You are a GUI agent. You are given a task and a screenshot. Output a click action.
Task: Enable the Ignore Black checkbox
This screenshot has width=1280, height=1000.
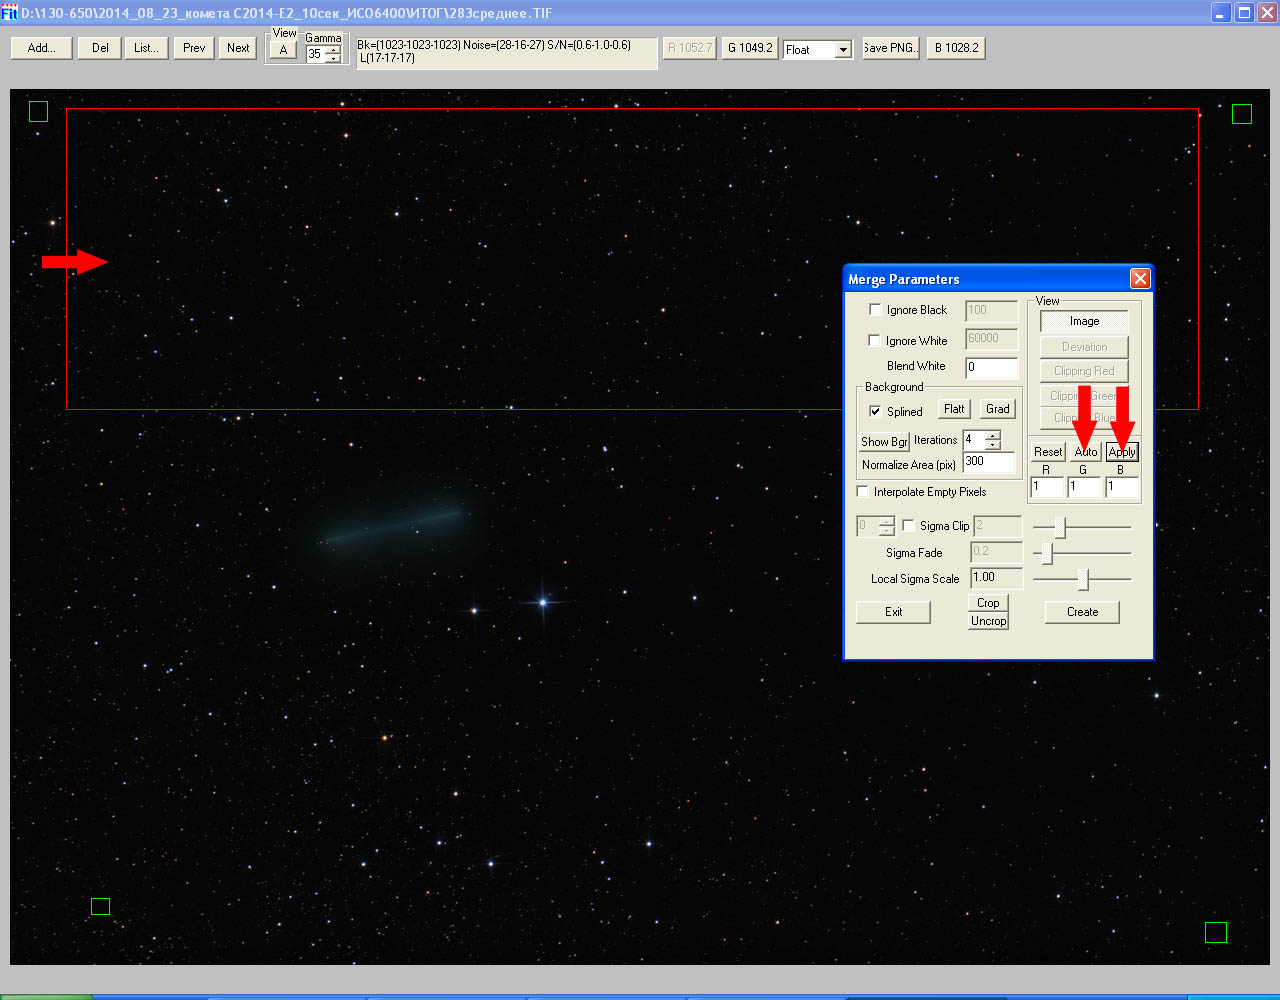[876, 310]
